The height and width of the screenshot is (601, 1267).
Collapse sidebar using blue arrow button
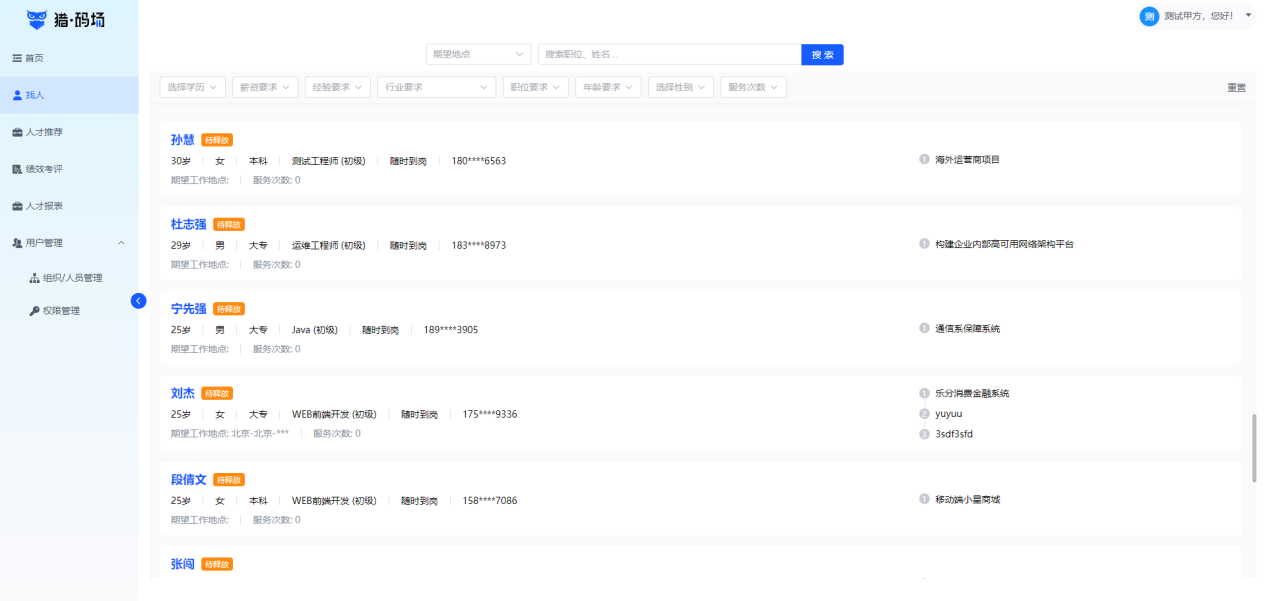[x=138, y=300]
